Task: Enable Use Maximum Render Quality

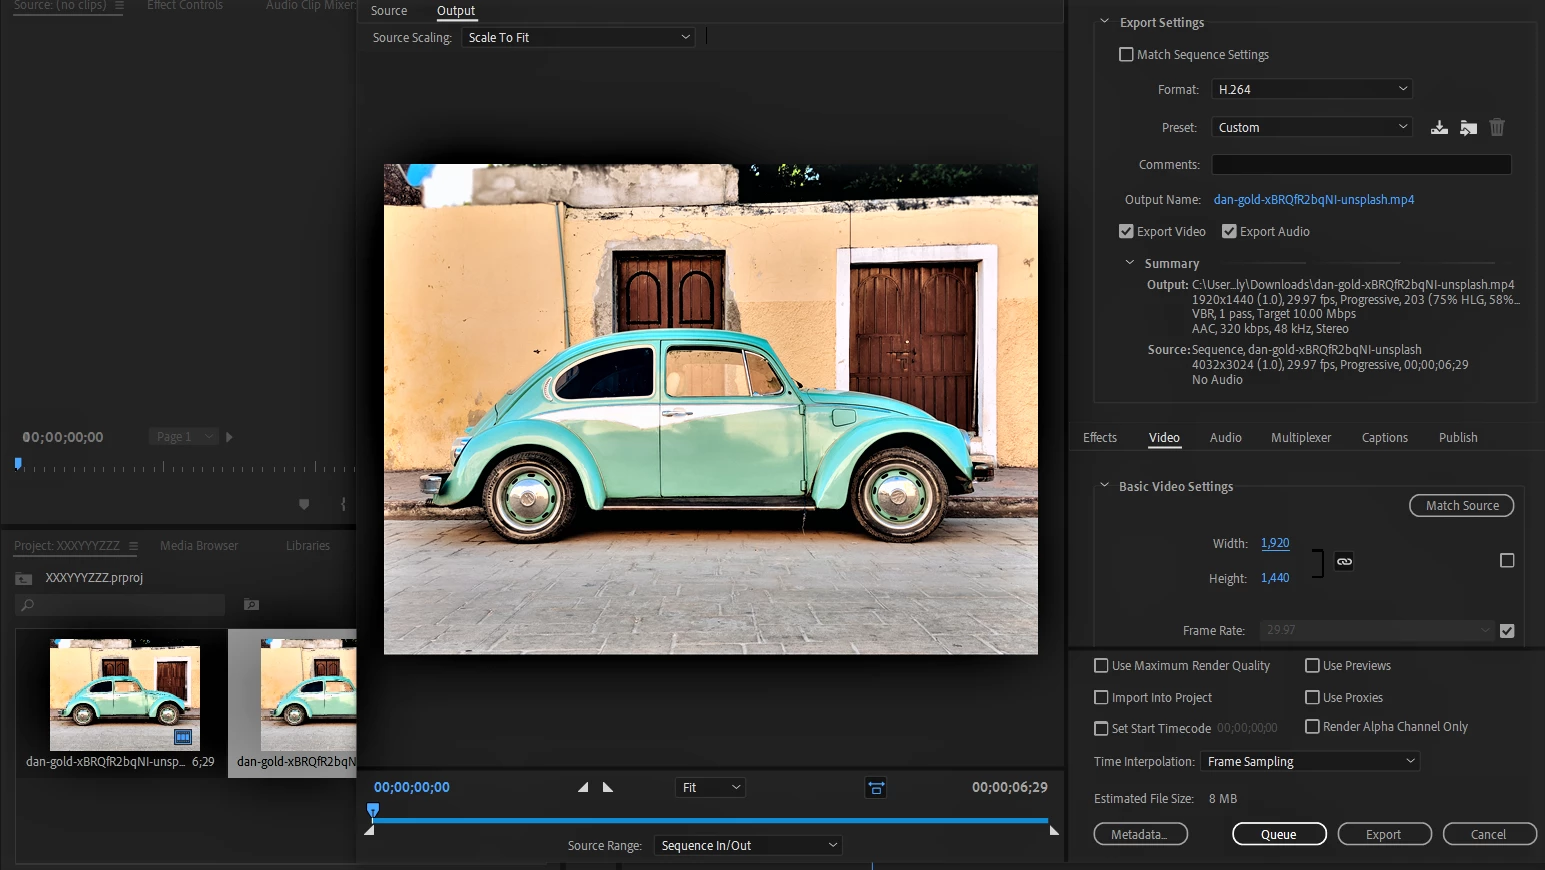Action: coord(1101,666)
